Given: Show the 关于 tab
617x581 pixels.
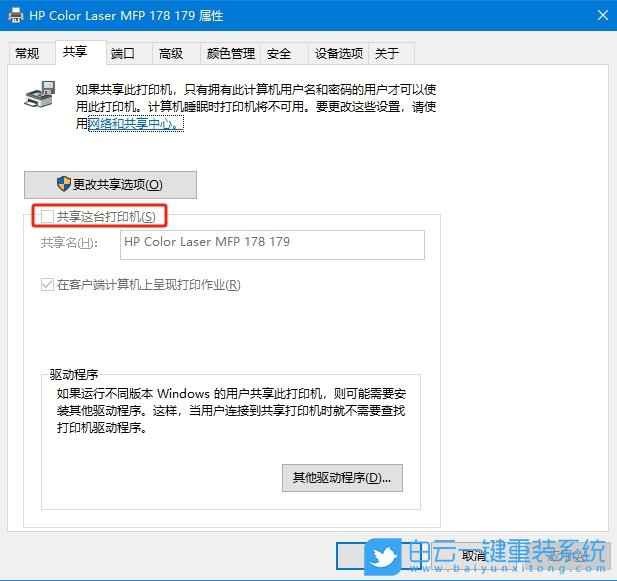Looking at the screenshot, I should click(x=392, y=53).
